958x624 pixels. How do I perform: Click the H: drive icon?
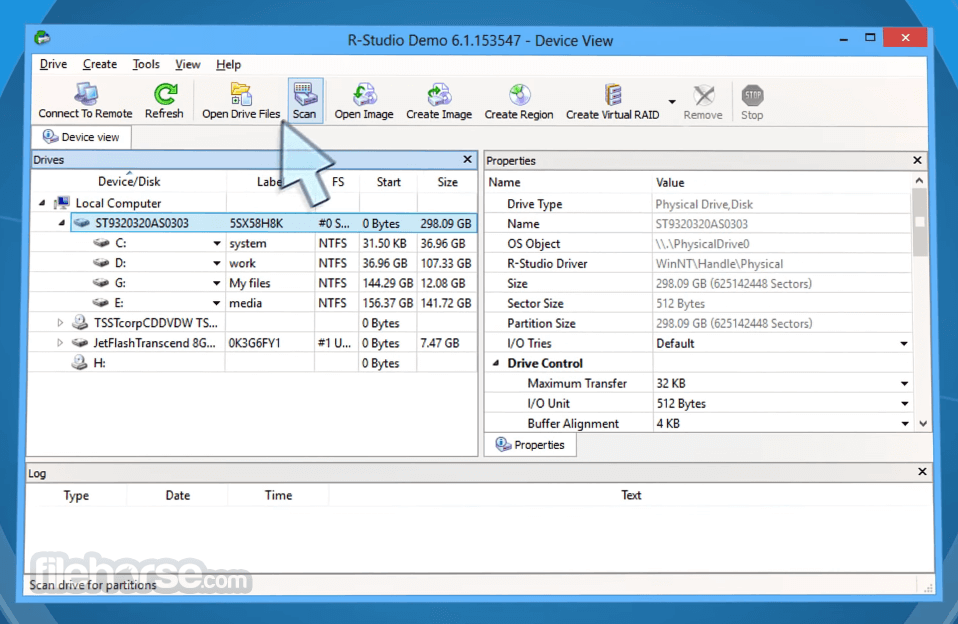79,362
